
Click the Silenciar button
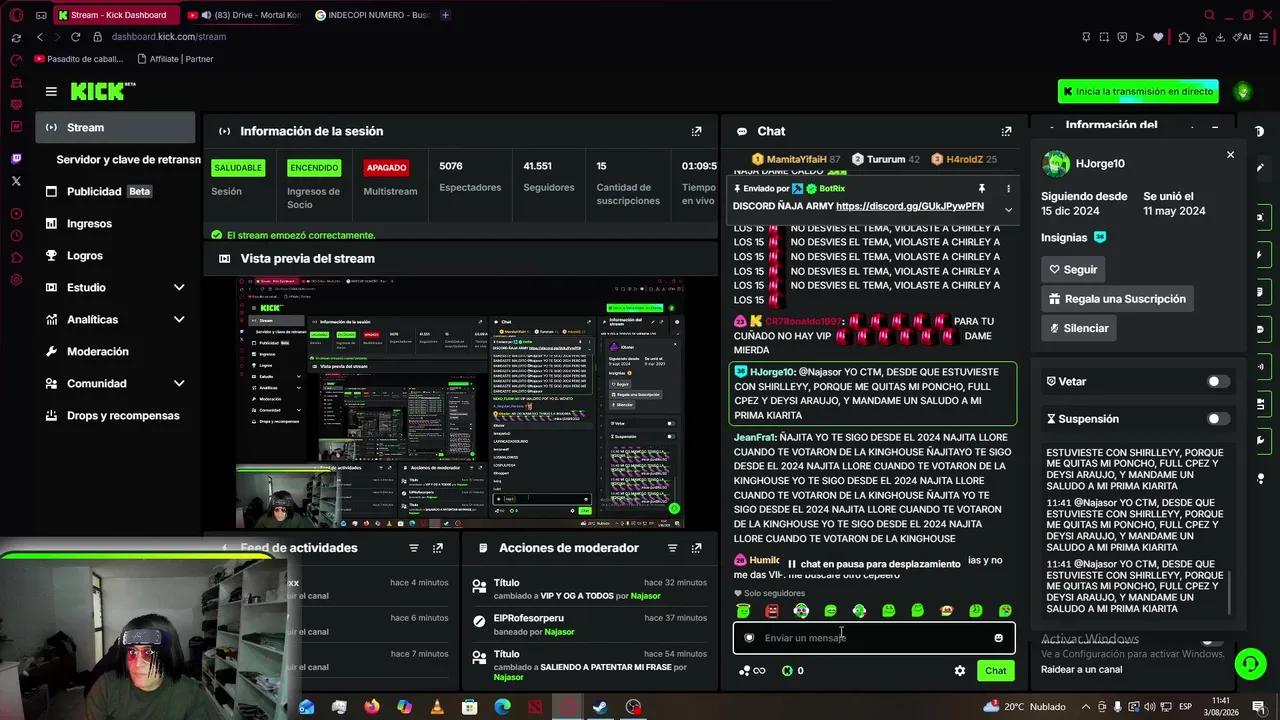[x=1078, y=328]
